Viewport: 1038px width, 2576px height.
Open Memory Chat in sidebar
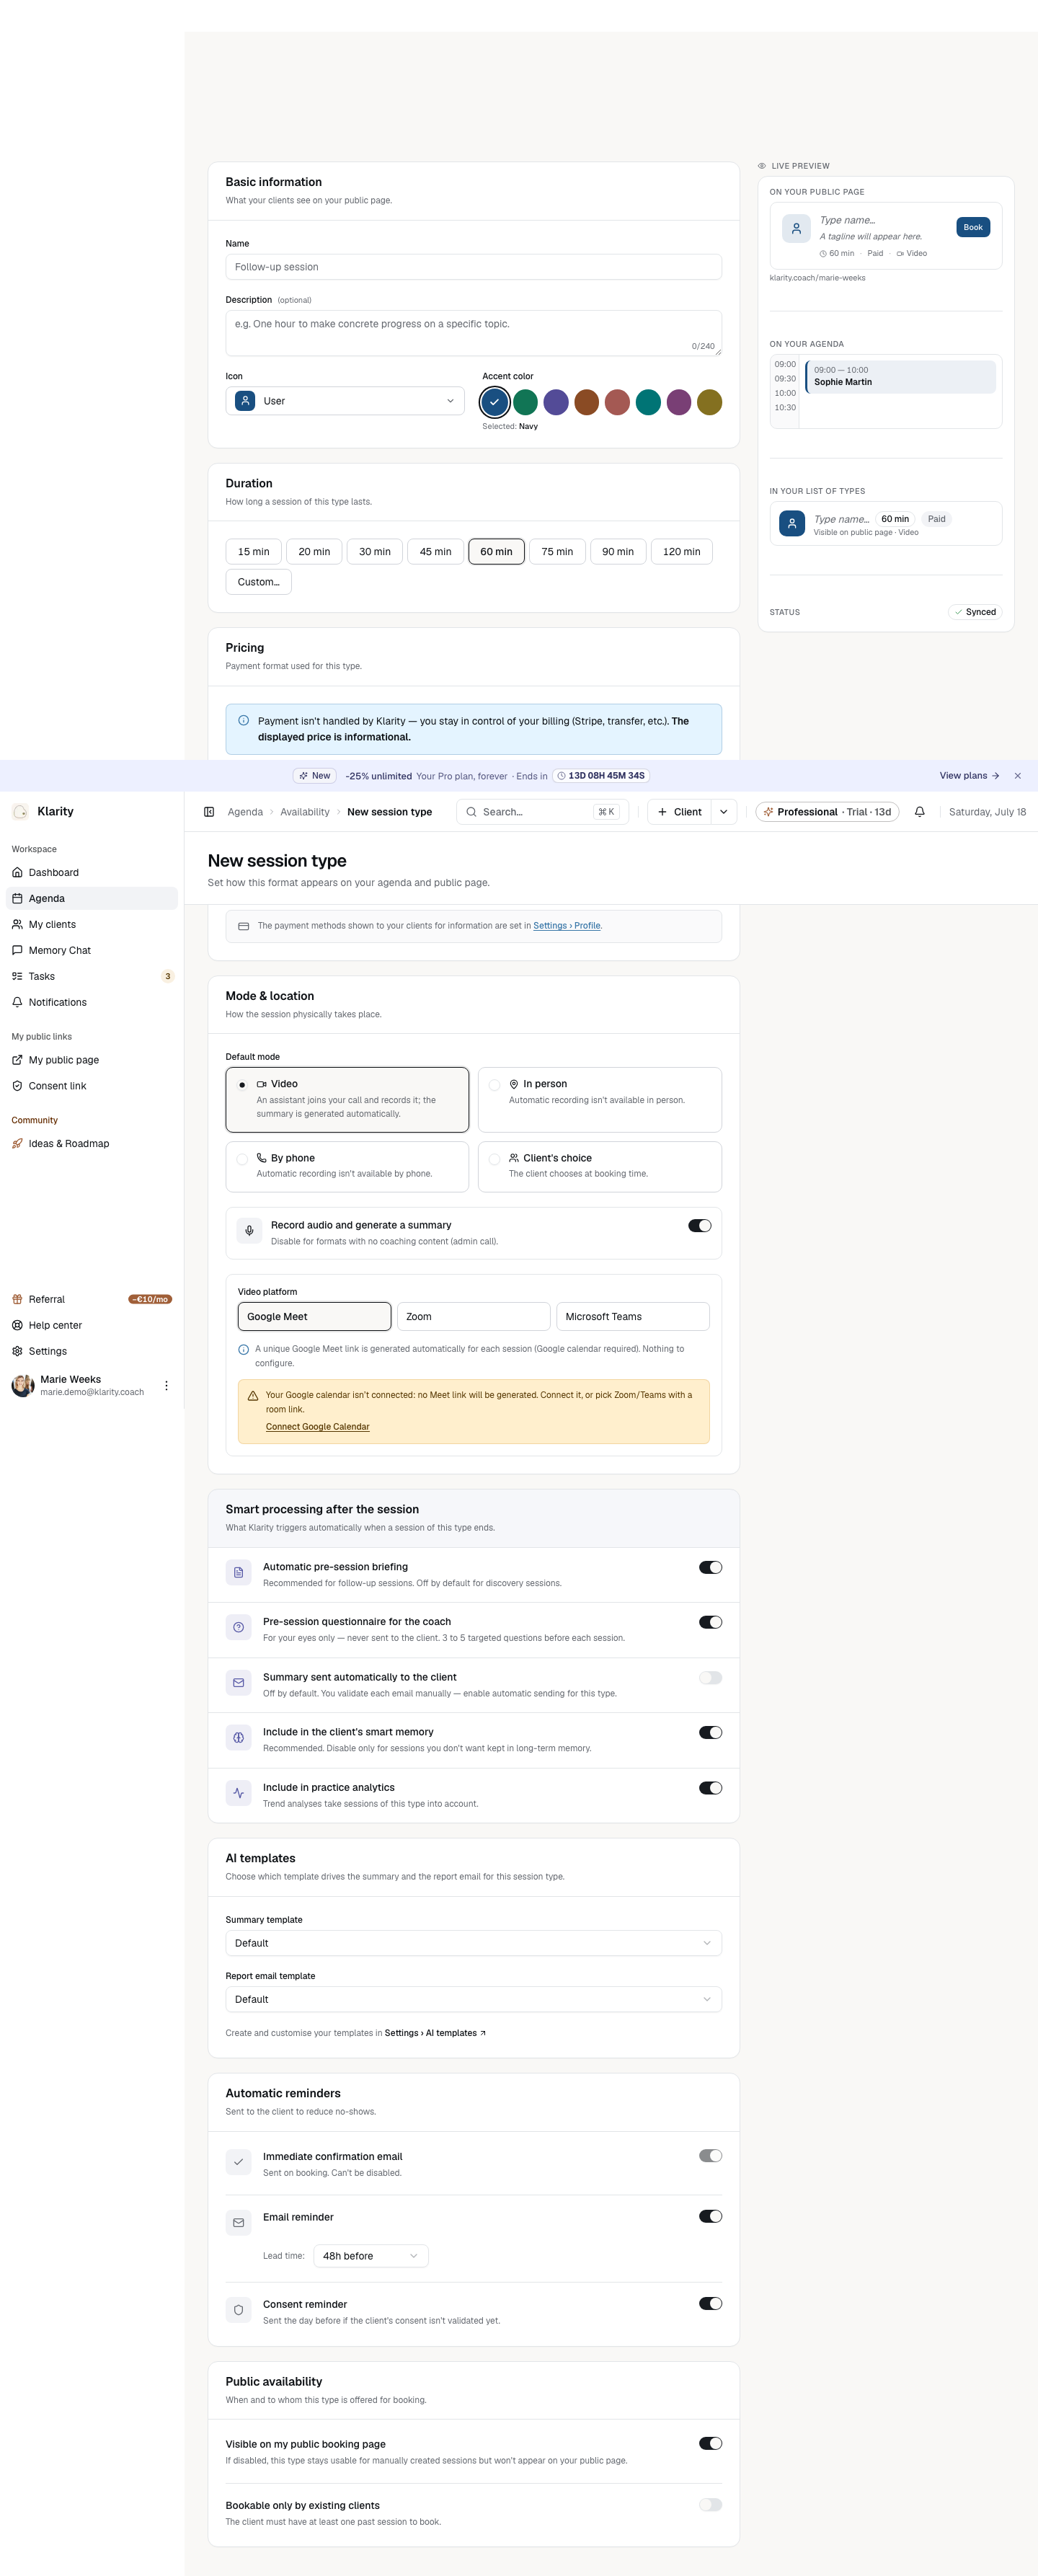92,950
